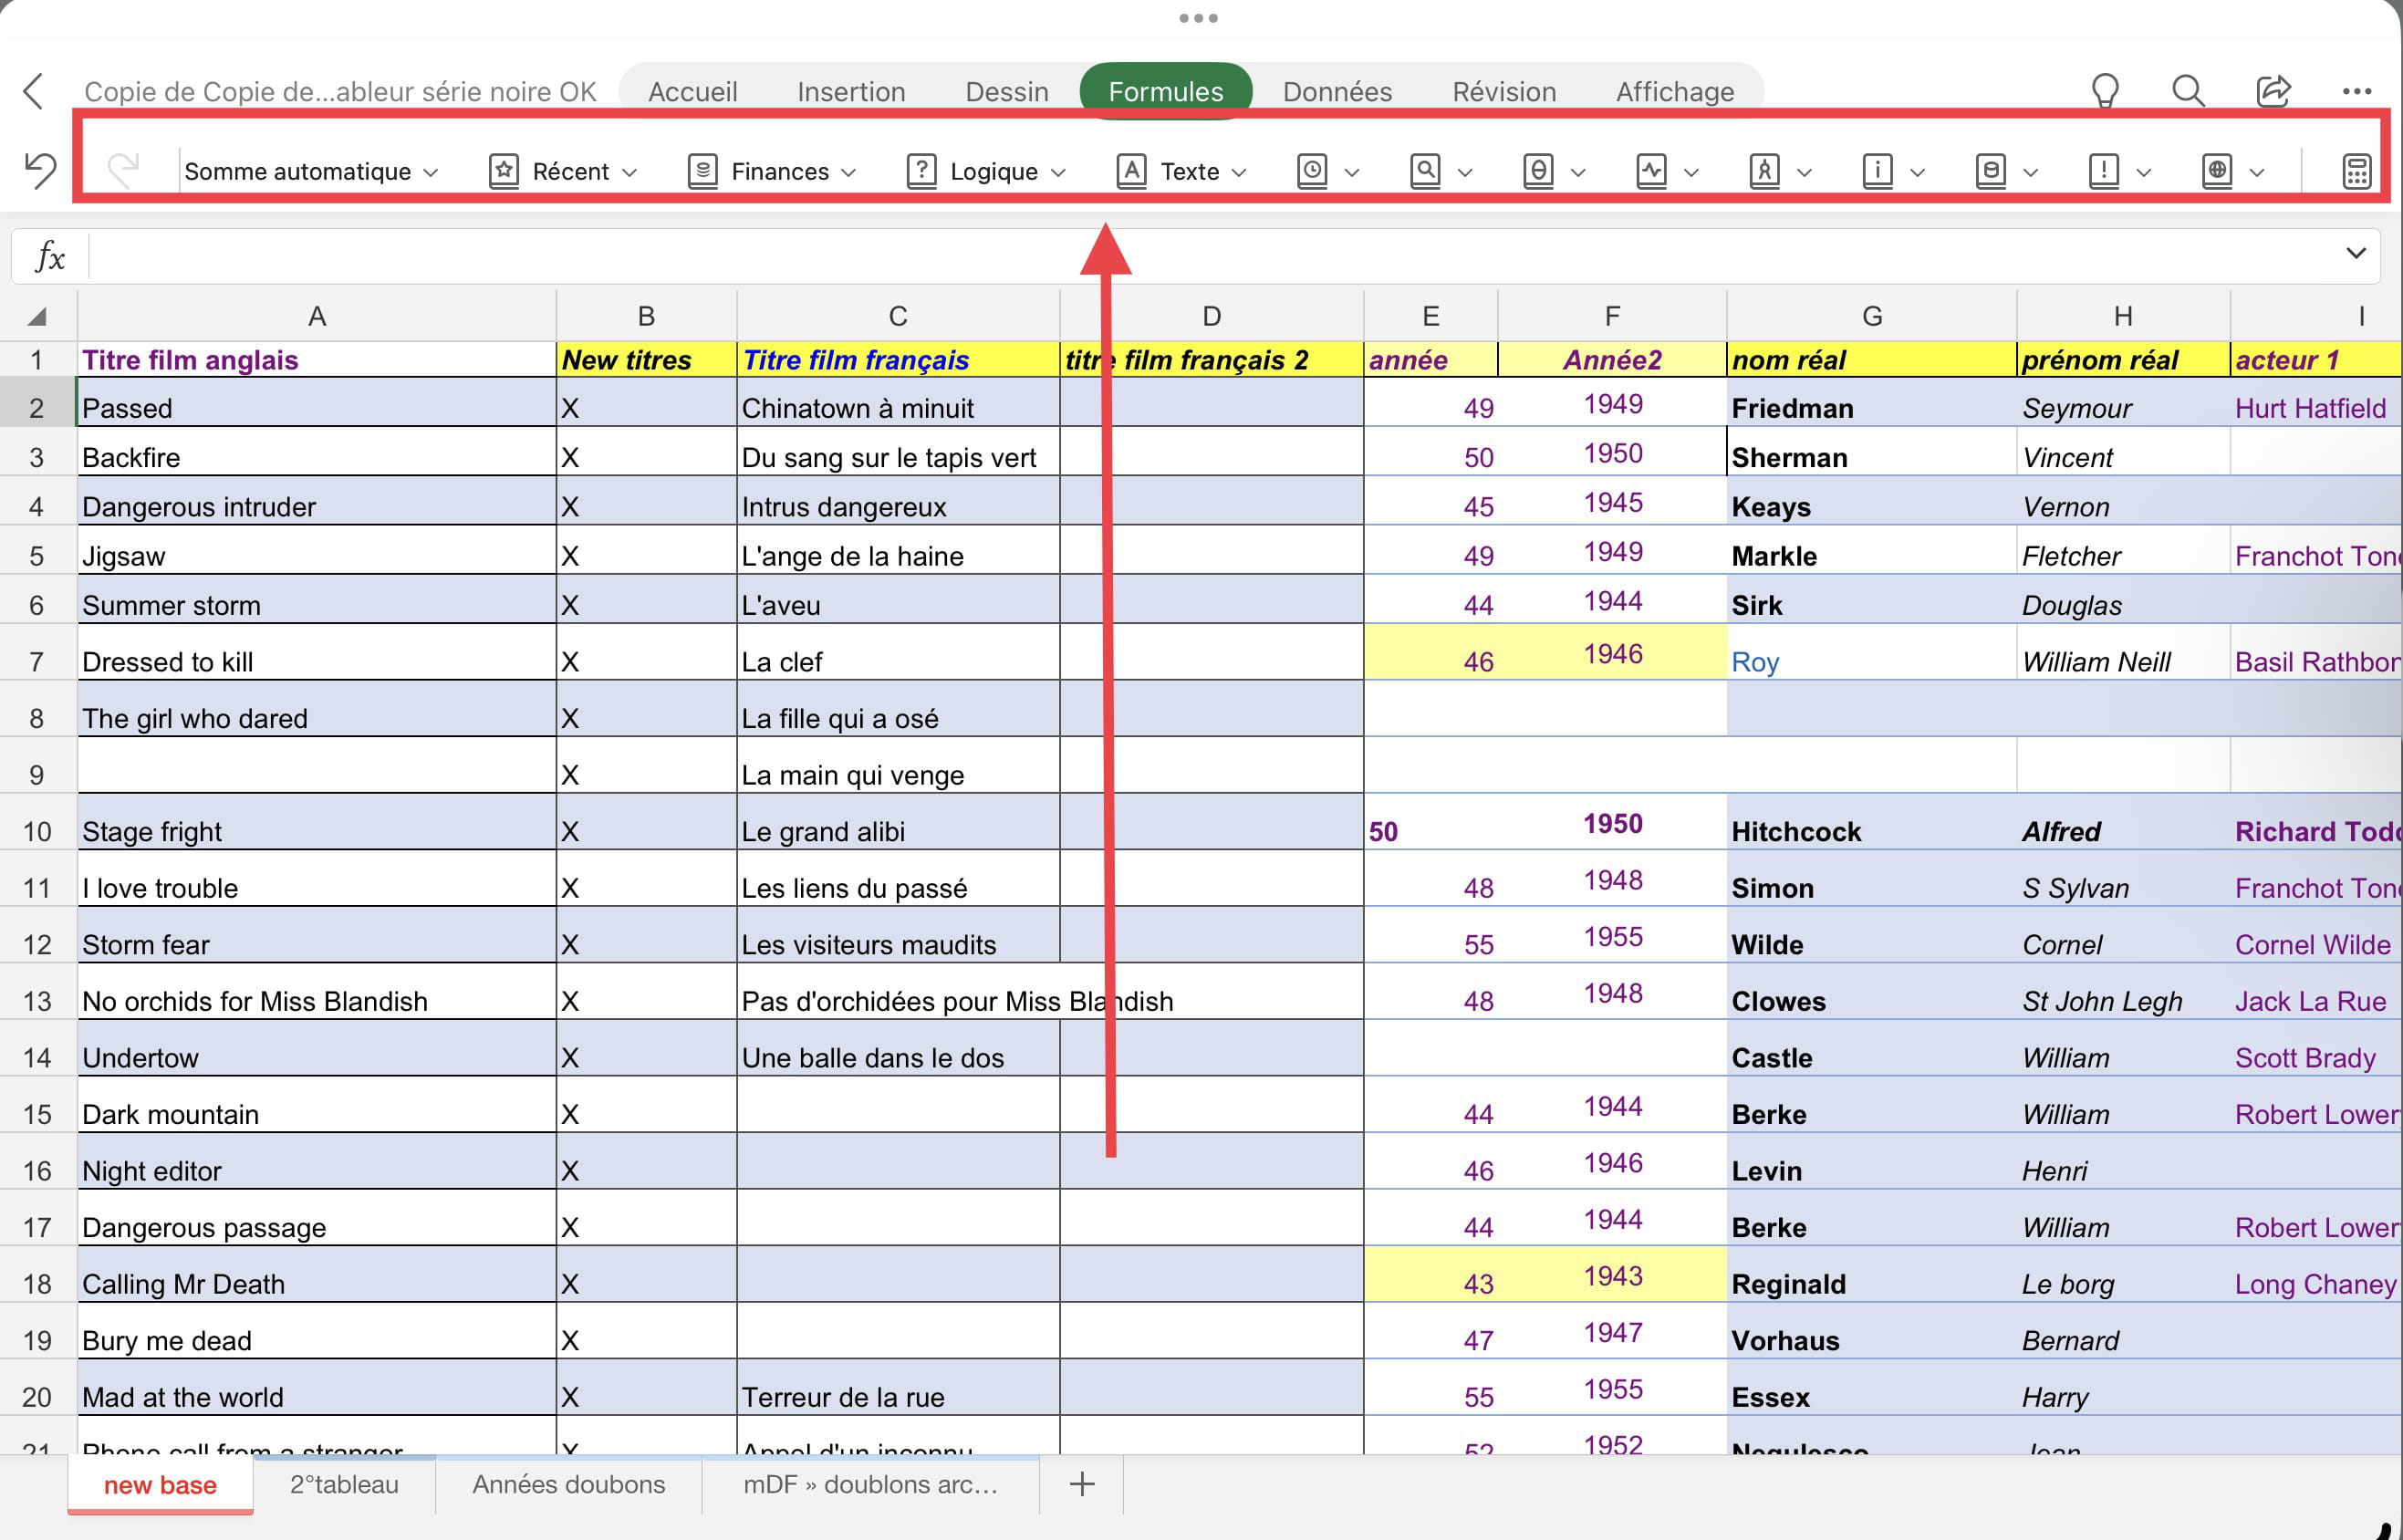
Task: Expand the formula bar chevron
Action: pyautogui.click(x=2355, y=253)
